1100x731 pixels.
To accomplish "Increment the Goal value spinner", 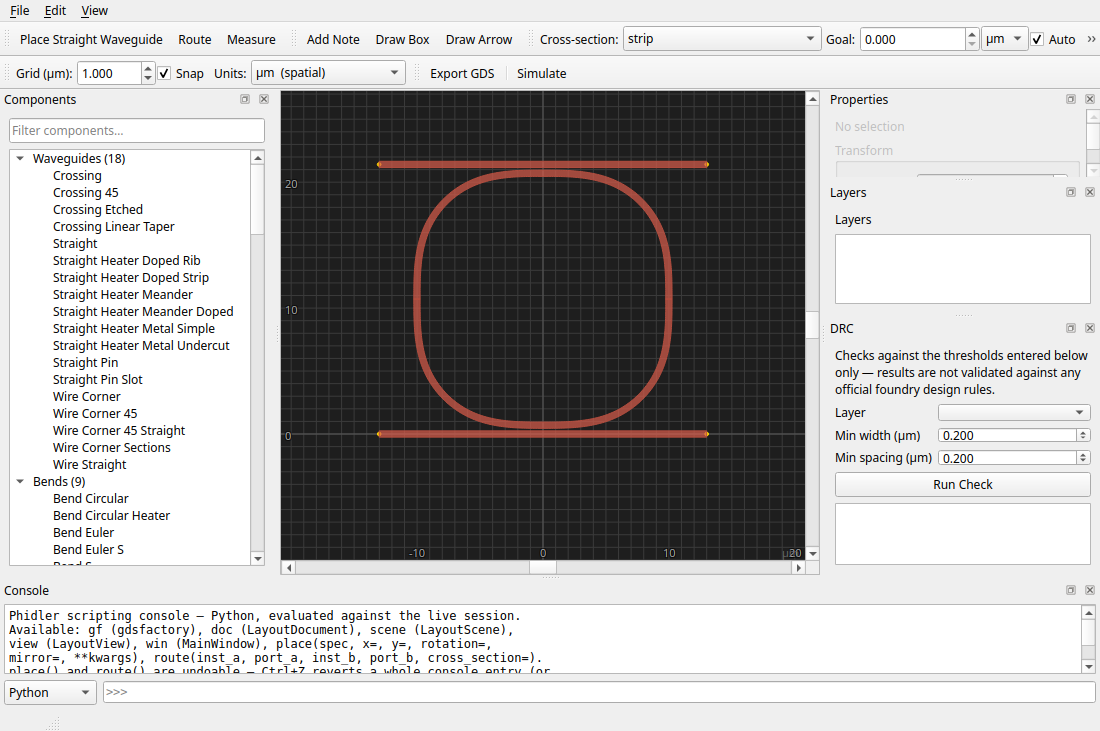I will click(972, 34).
